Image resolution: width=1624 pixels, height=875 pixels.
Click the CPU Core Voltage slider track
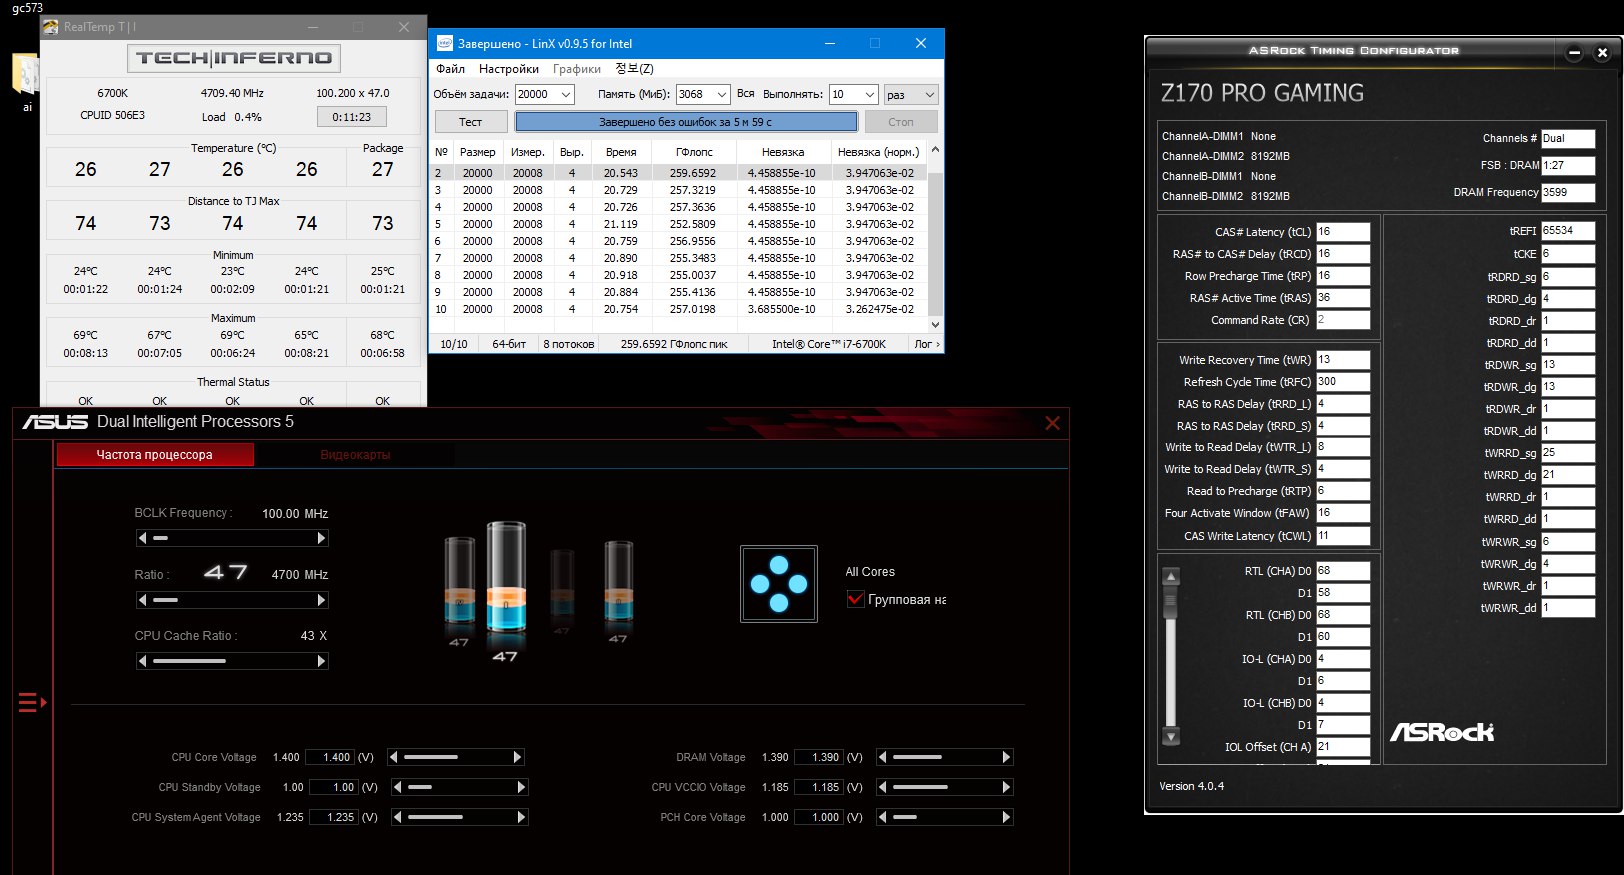(455, 757)
